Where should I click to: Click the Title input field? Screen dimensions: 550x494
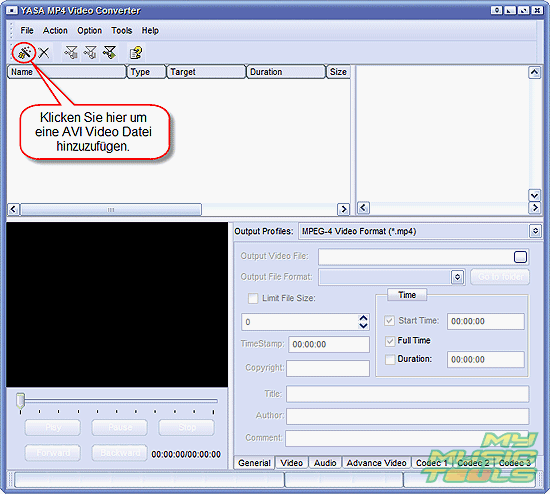[x=408, y=394]
